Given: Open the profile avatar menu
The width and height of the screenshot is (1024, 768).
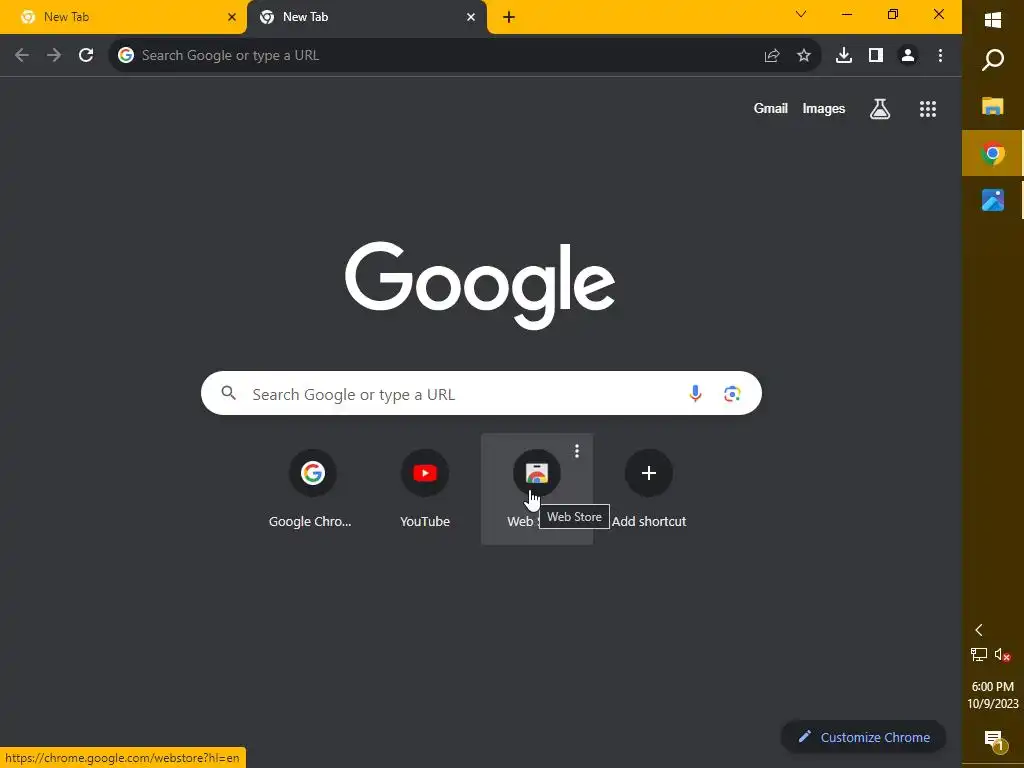Looking at the screenshot, I should [908, 56].
